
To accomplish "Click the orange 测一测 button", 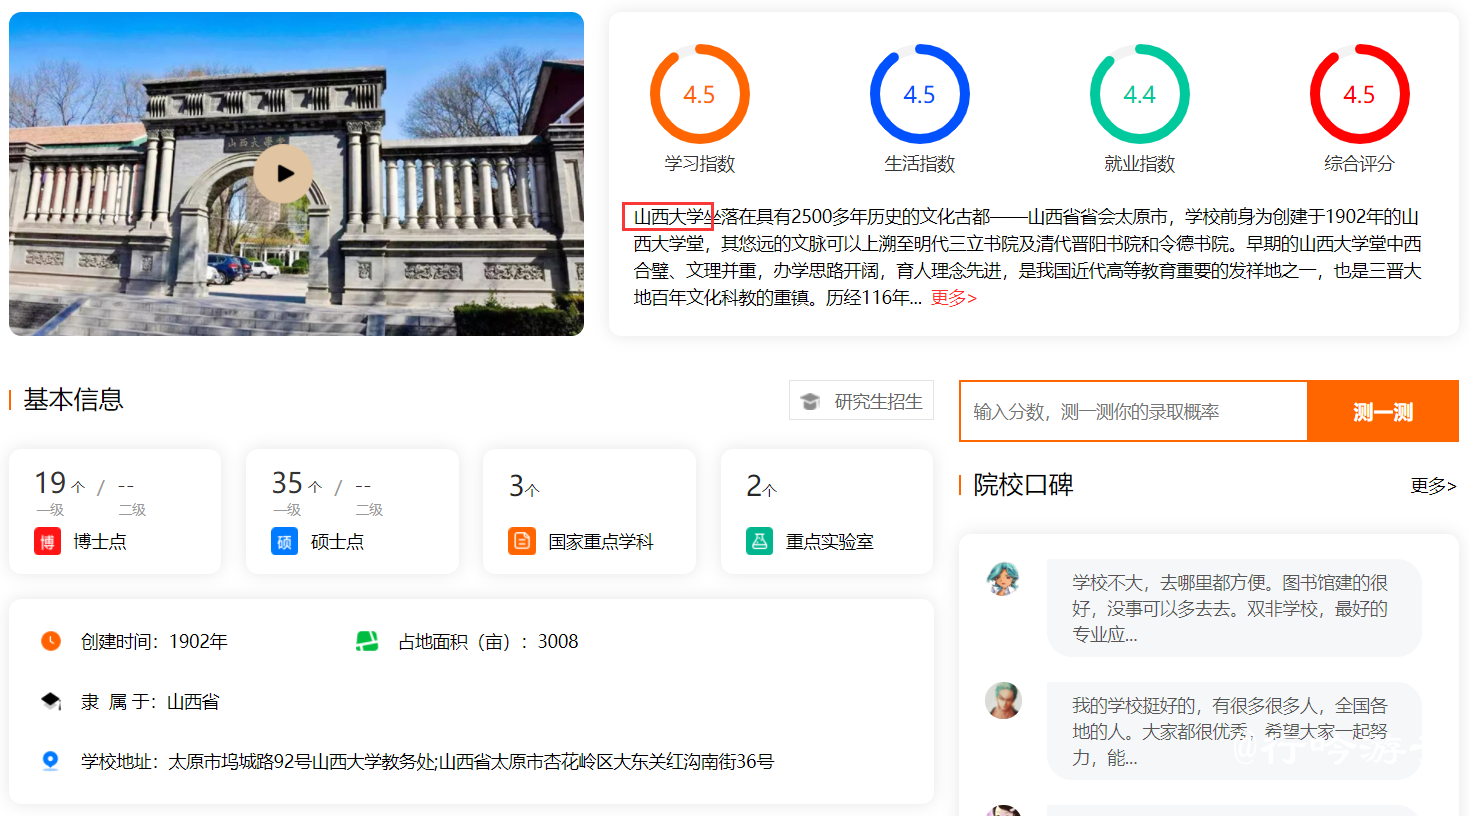I will pyautogui.click(x=1383, y=411).
